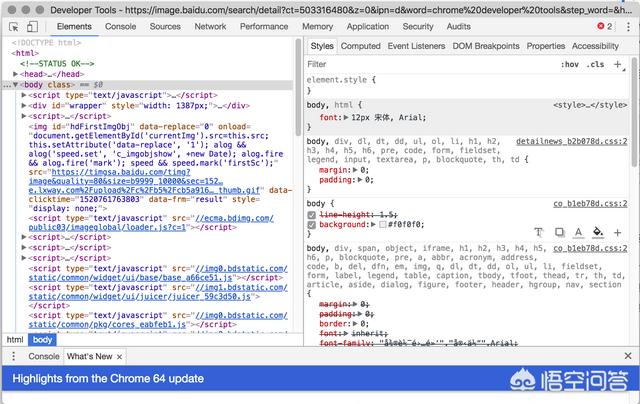The image size is (640, 404).
Task: Open the text color editor icon
Action: pos(578,232)
